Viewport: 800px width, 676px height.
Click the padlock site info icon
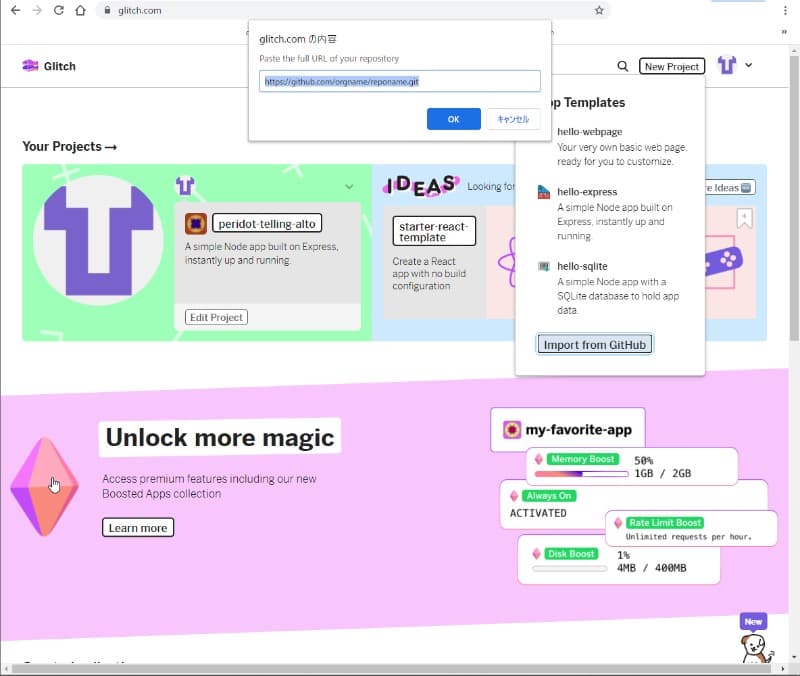point(107,10)
